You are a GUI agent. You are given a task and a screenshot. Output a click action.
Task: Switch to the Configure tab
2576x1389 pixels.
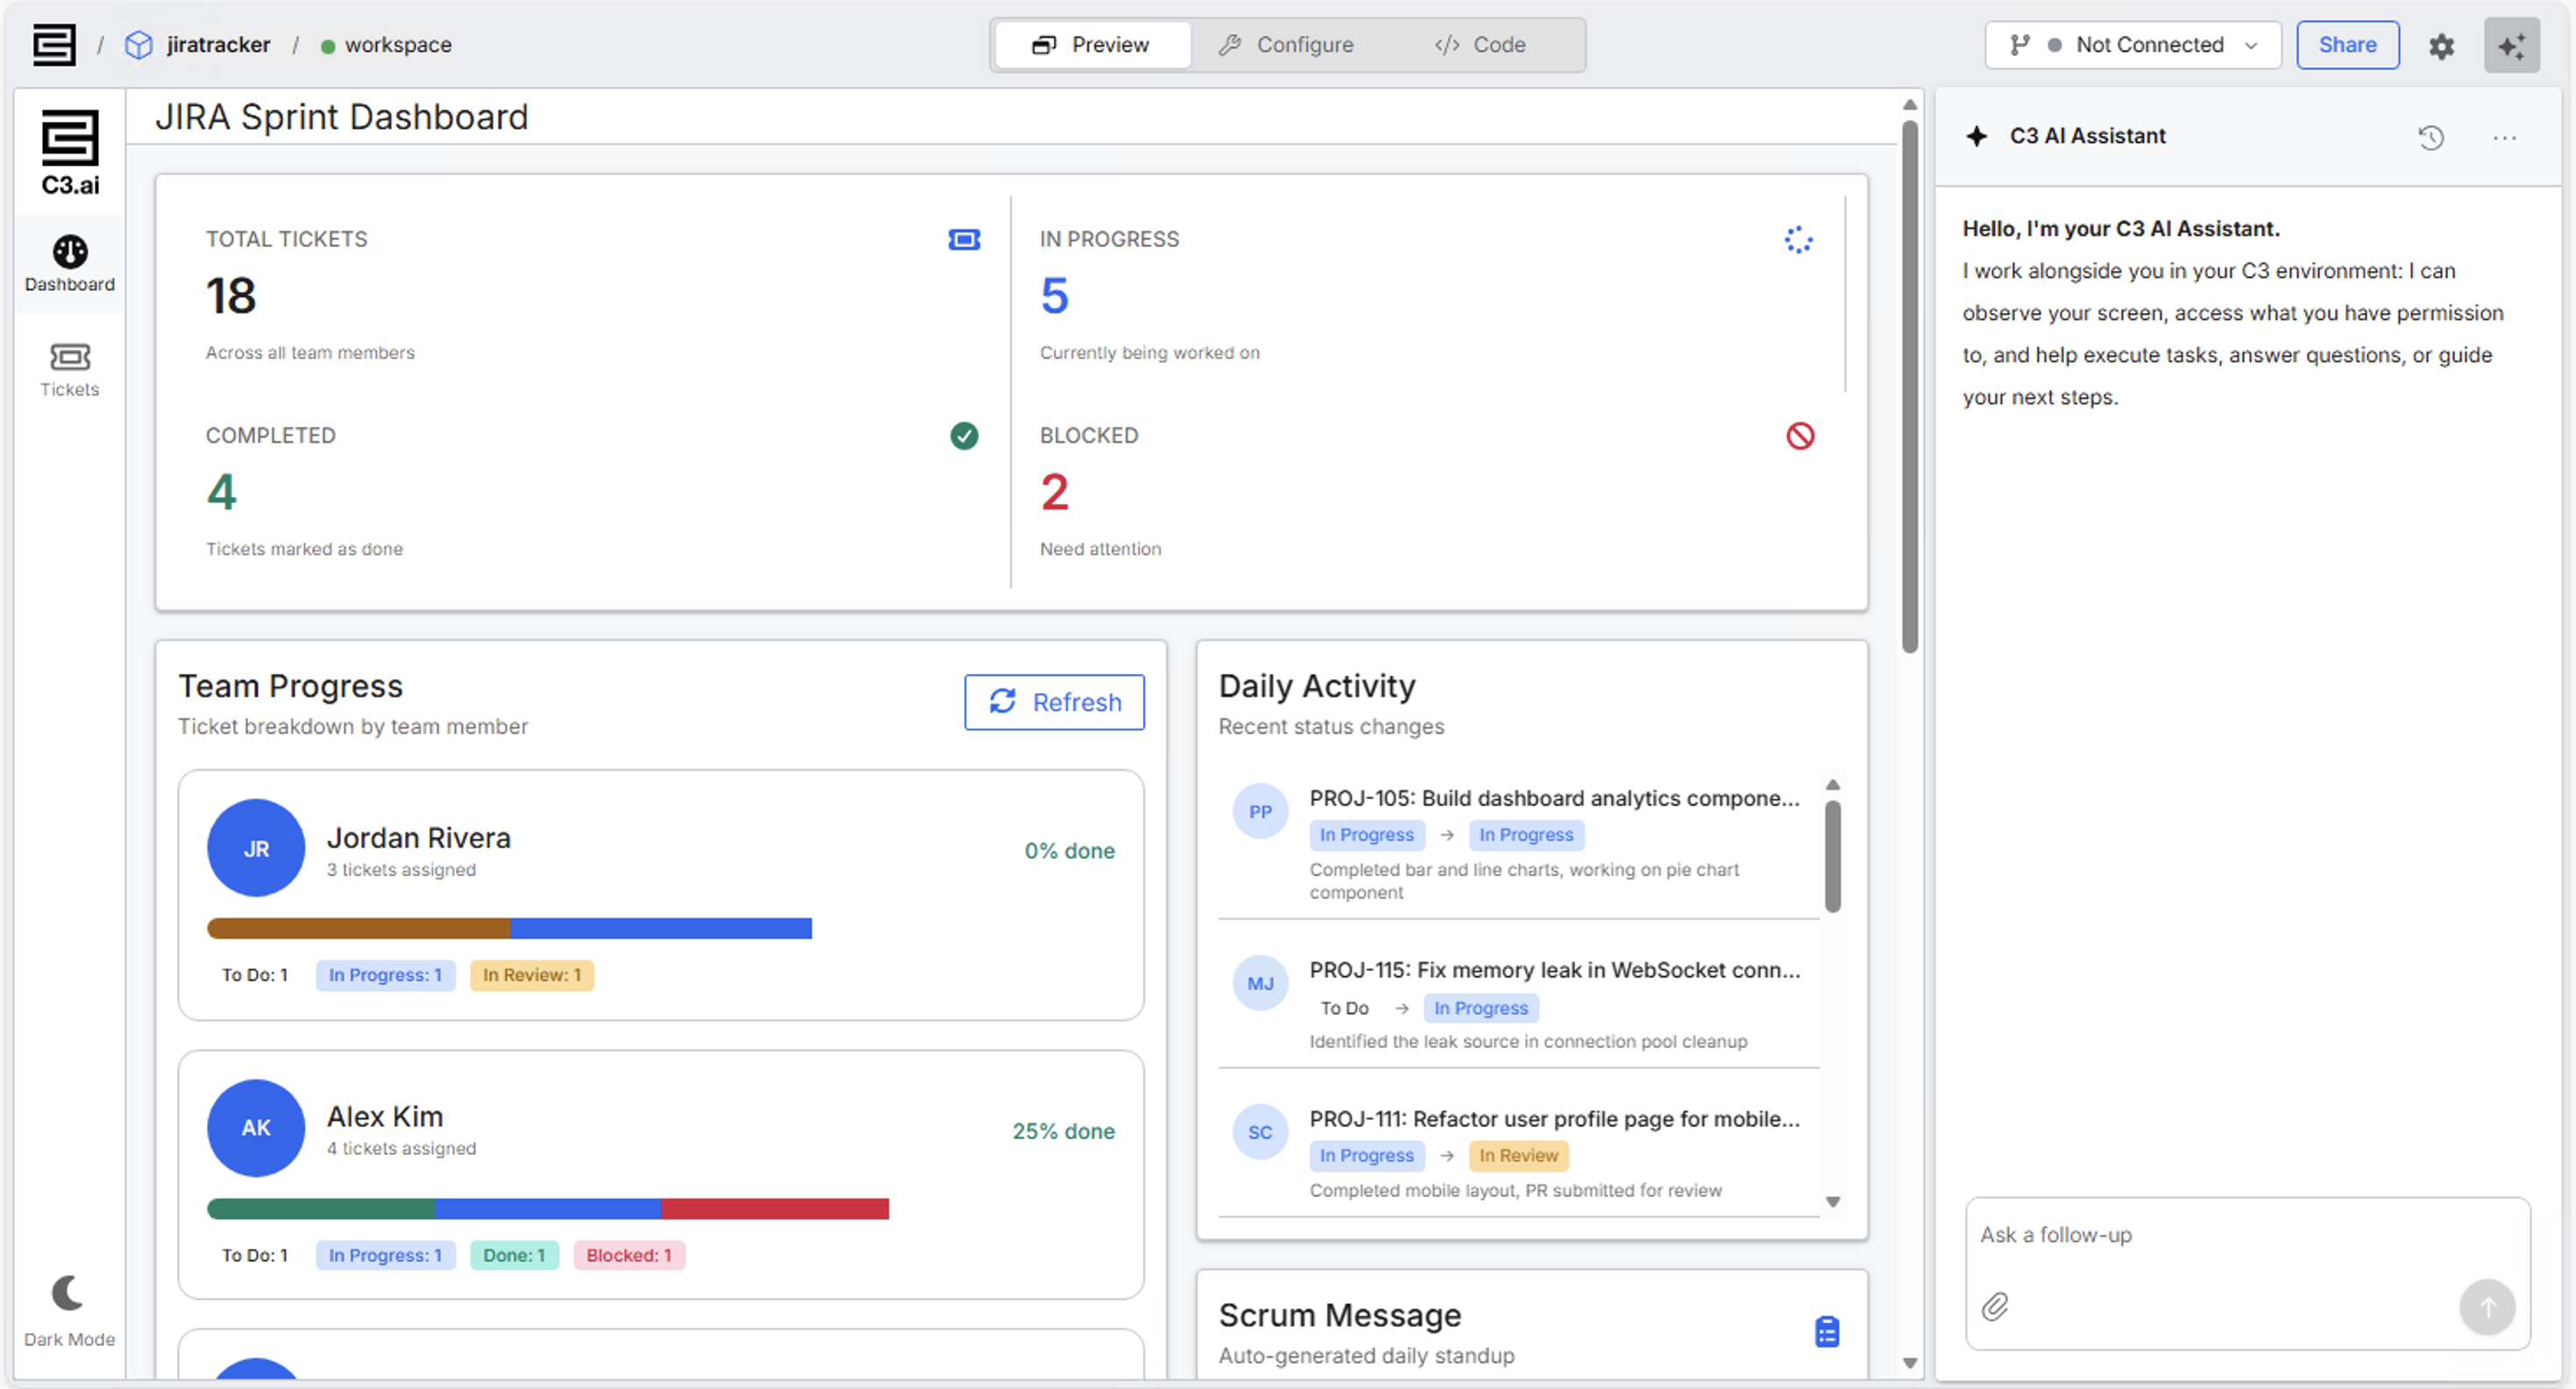(x=1287, y=45)
